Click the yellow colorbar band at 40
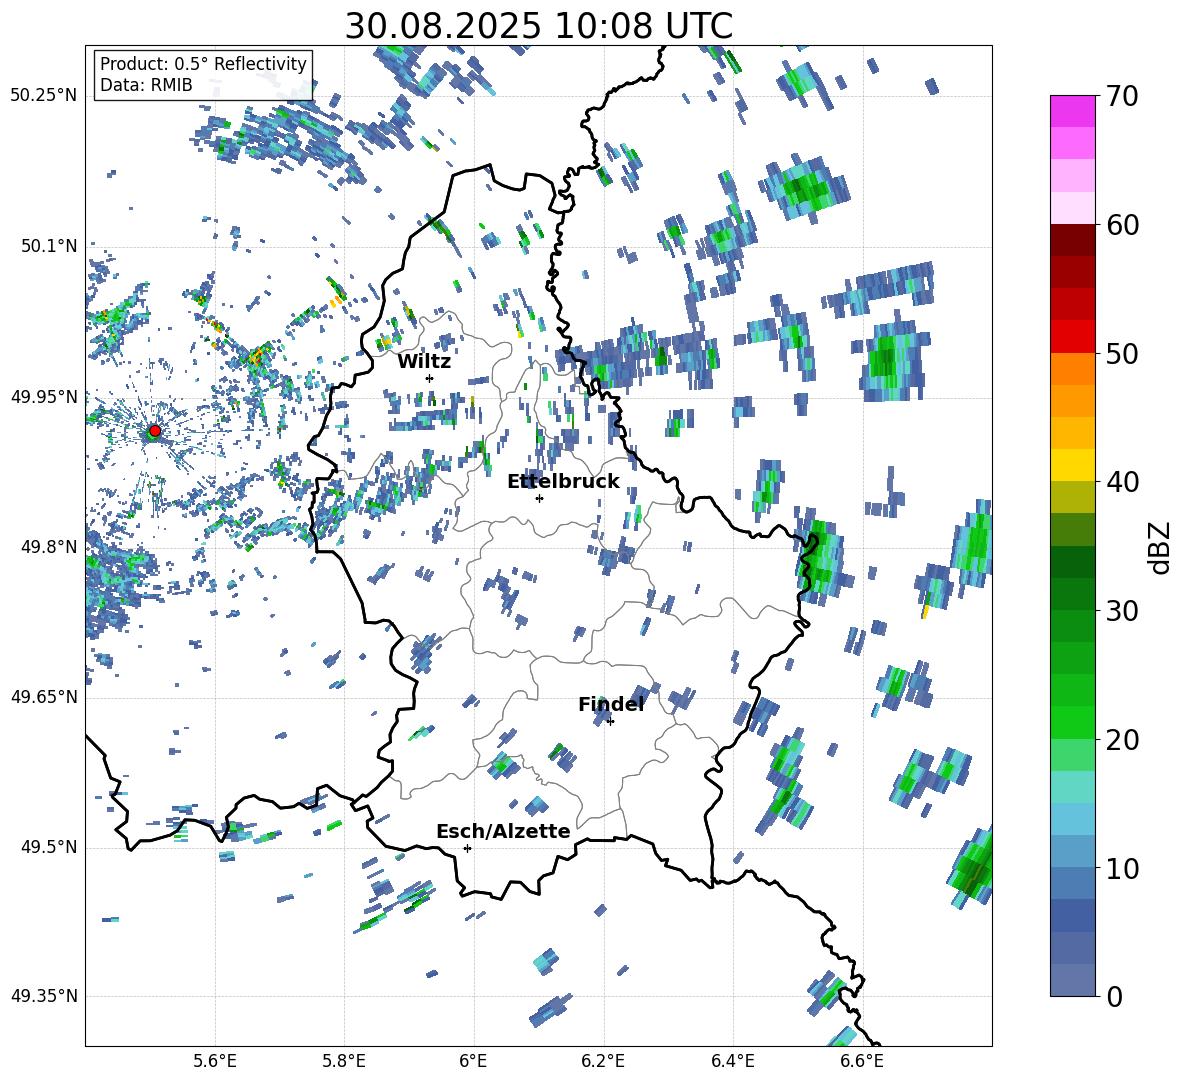 (1072, 465)
